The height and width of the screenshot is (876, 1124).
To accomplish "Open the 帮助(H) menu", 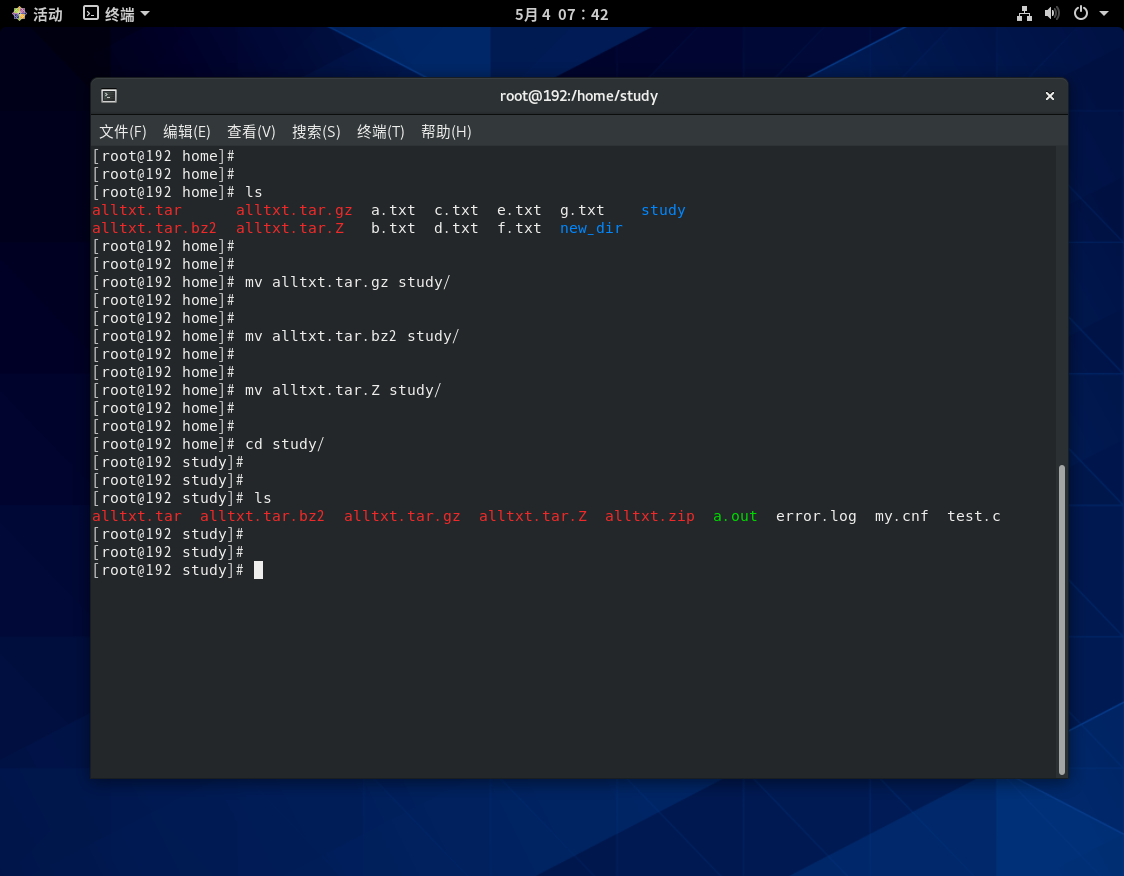I will coord(446,131).
